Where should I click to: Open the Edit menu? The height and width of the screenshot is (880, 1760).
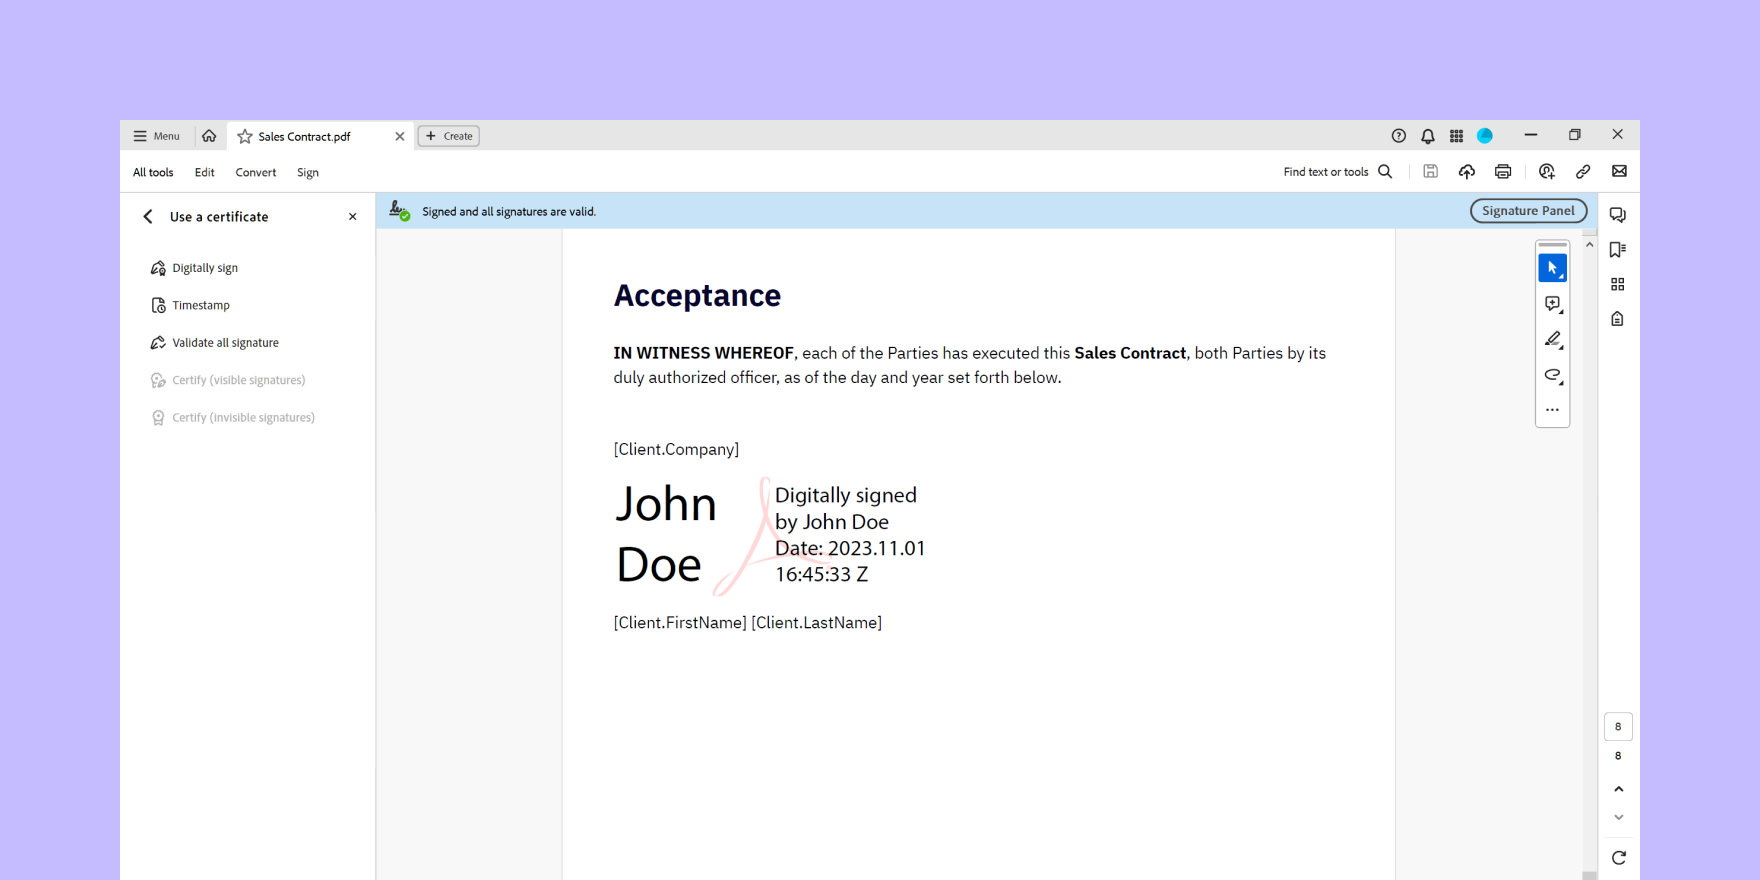tap(205, 172)
